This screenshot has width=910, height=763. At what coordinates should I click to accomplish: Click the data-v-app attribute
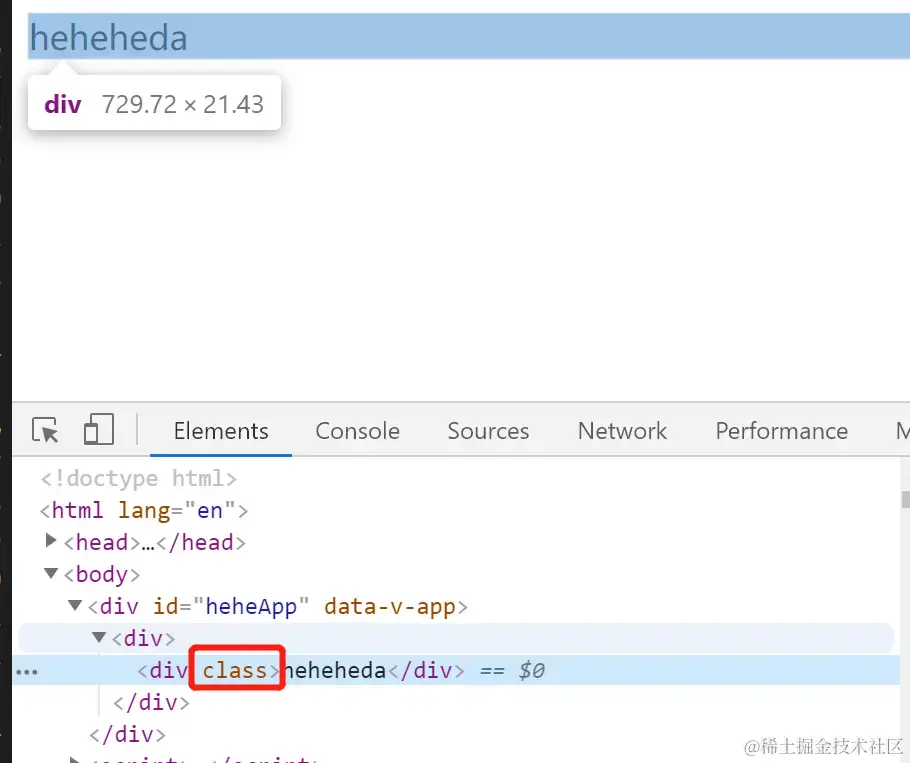pyautogui.click(x=389, y=606)
